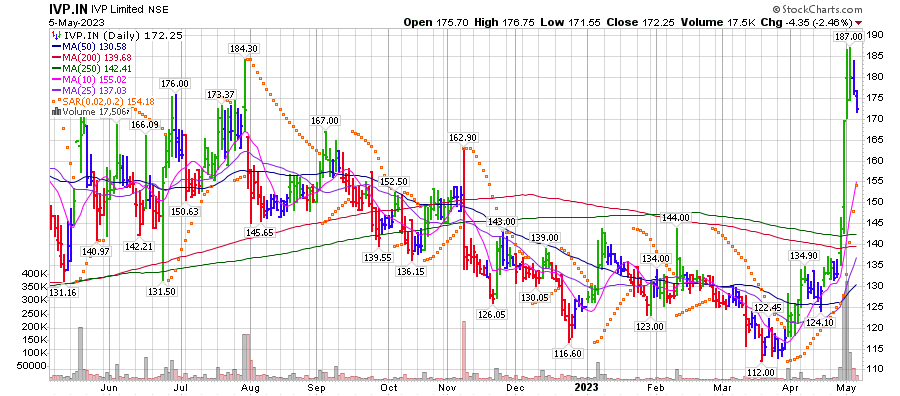The width and height of the screenshot is (900, 396).
Task: Click the 124.10 price label
Action: (820, 323)
